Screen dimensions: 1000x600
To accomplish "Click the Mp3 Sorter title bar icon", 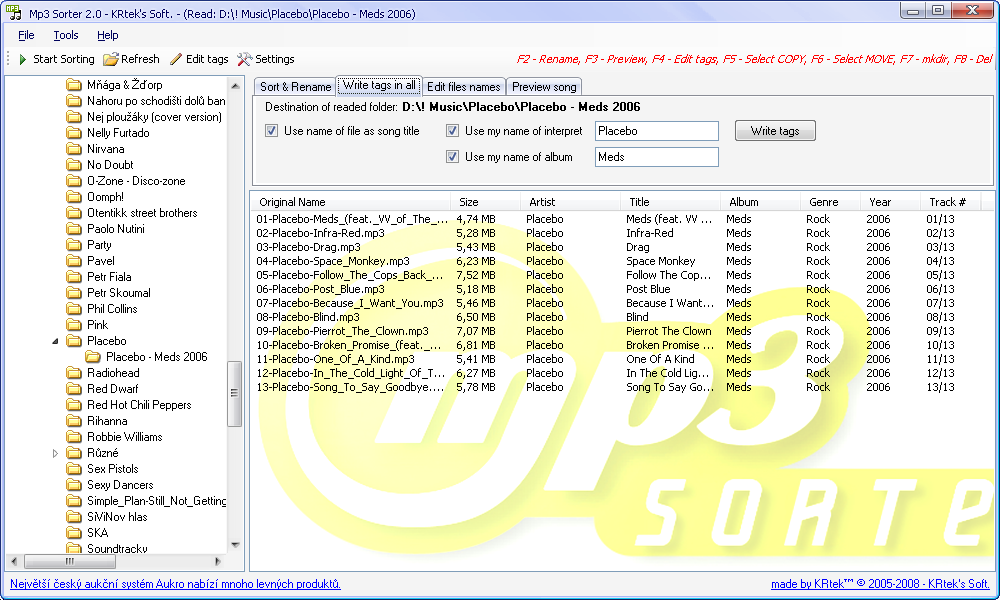I will 13,13.
